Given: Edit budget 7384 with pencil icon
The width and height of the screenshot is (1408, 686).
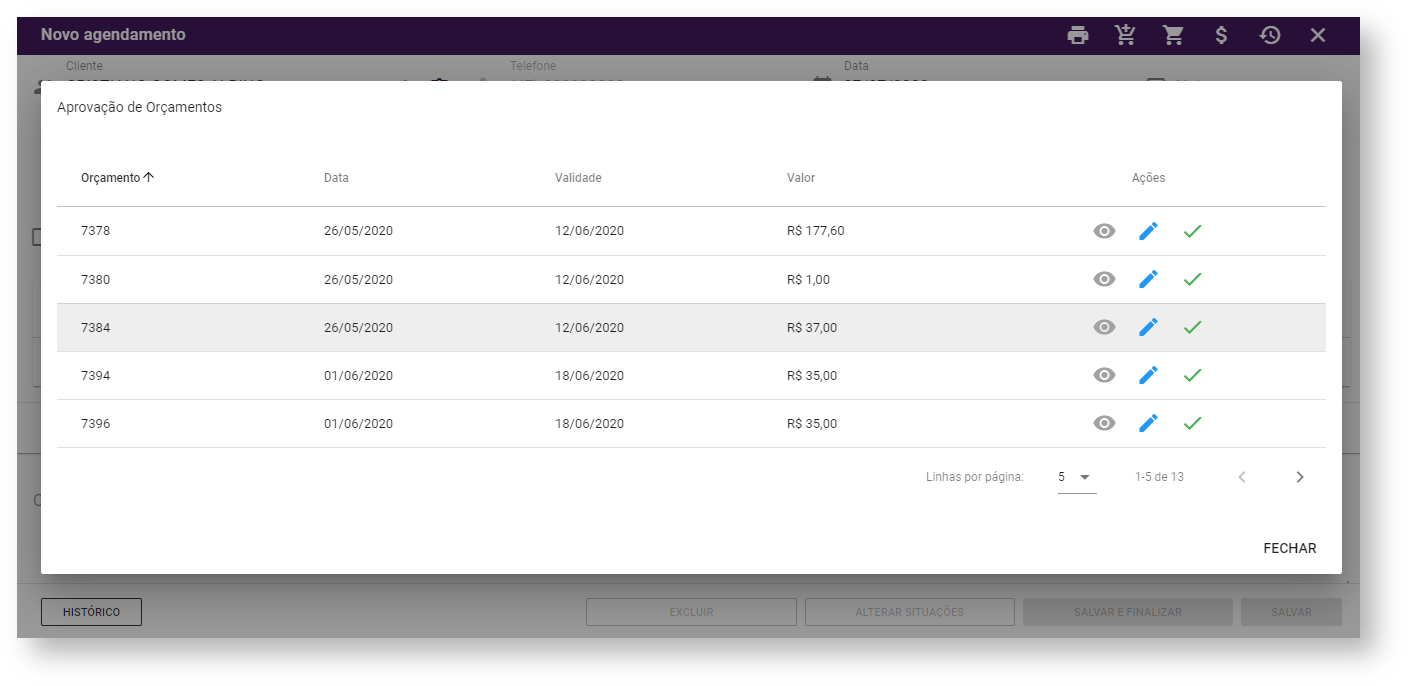Looking at the screenshot, I should (x=1148, y=327).
